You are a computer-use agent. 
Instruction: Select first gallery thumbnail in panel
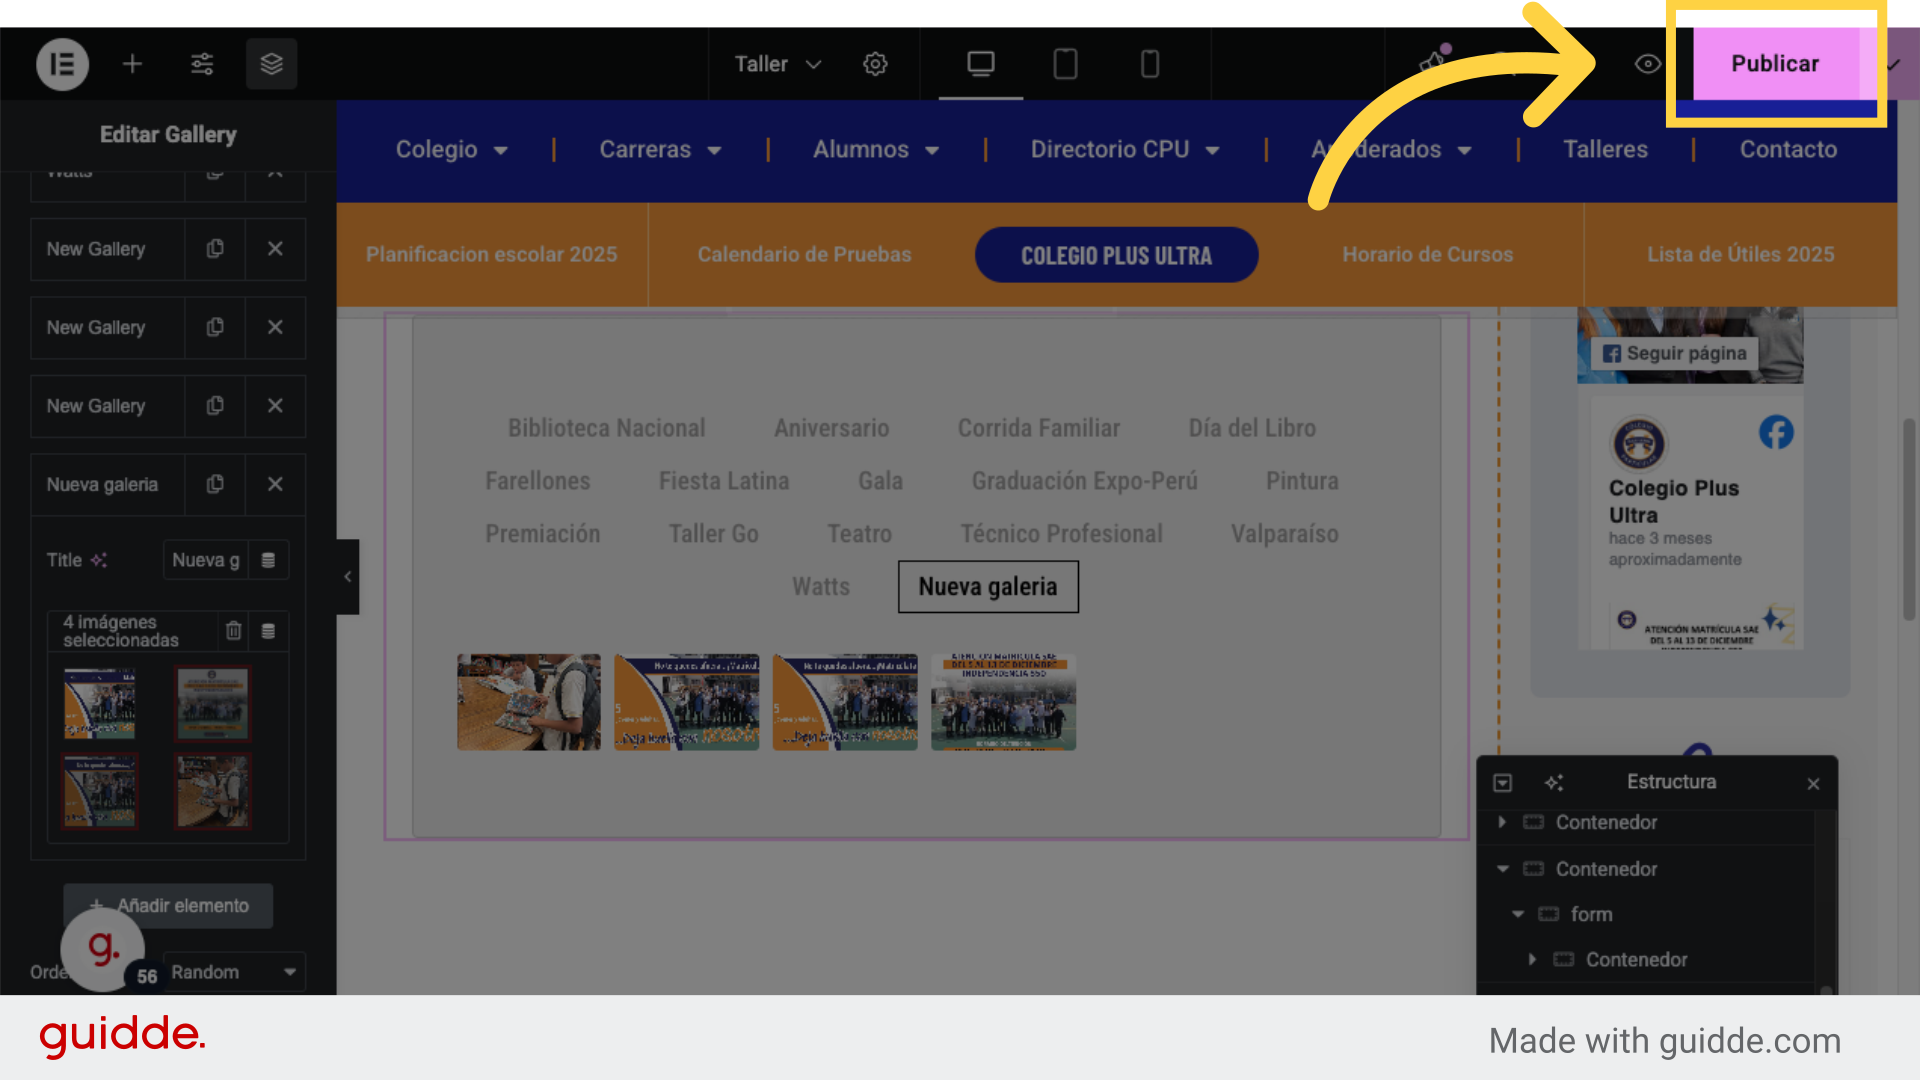click(100, 704)
